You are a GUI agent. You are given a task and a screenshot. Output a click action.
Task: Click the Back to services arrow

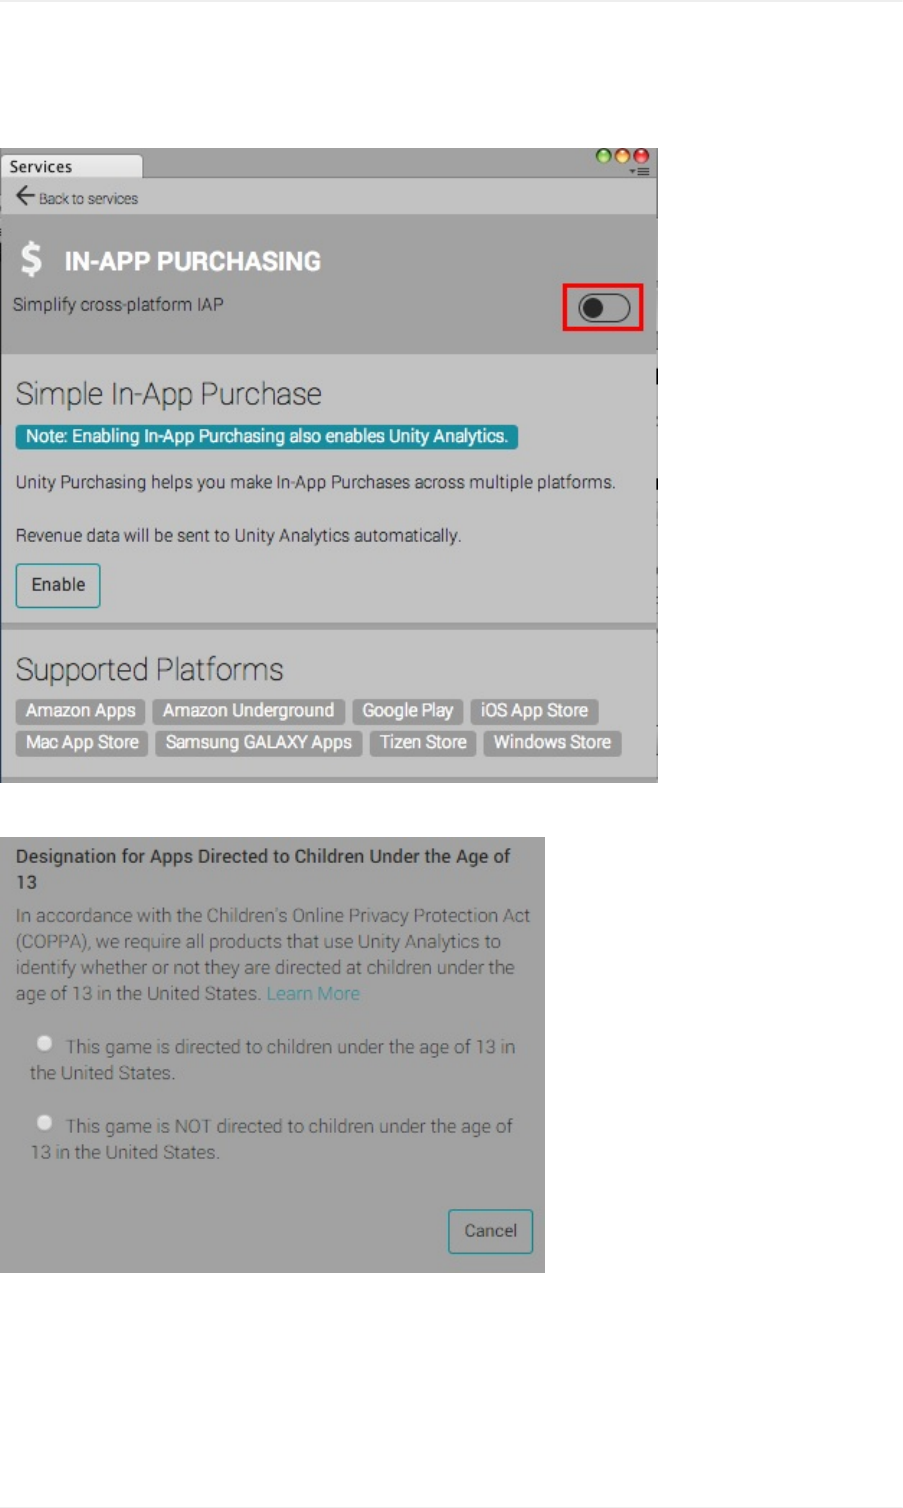point(25,196)
